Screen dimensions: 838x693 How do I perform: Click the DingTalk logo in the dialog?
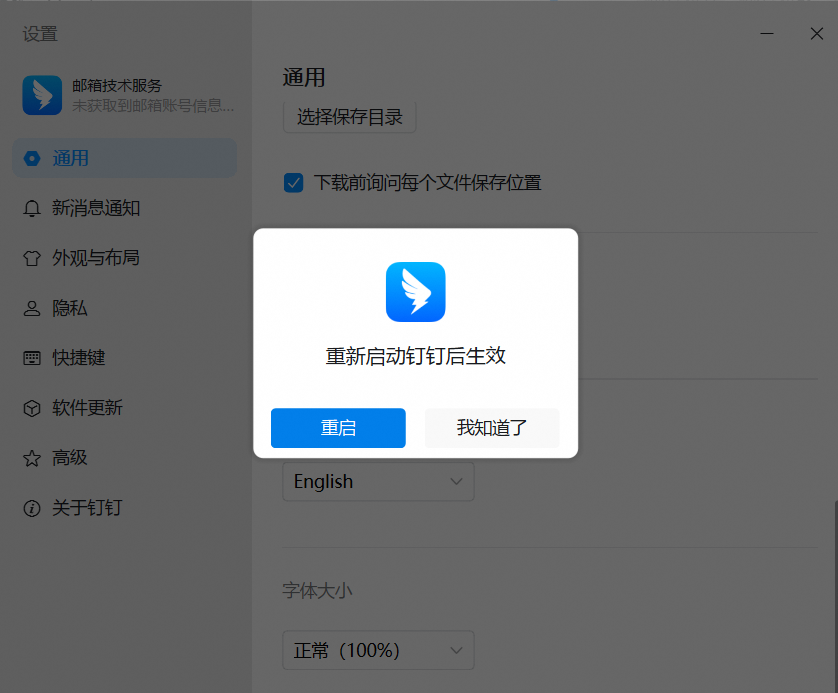tap(415, 291)
